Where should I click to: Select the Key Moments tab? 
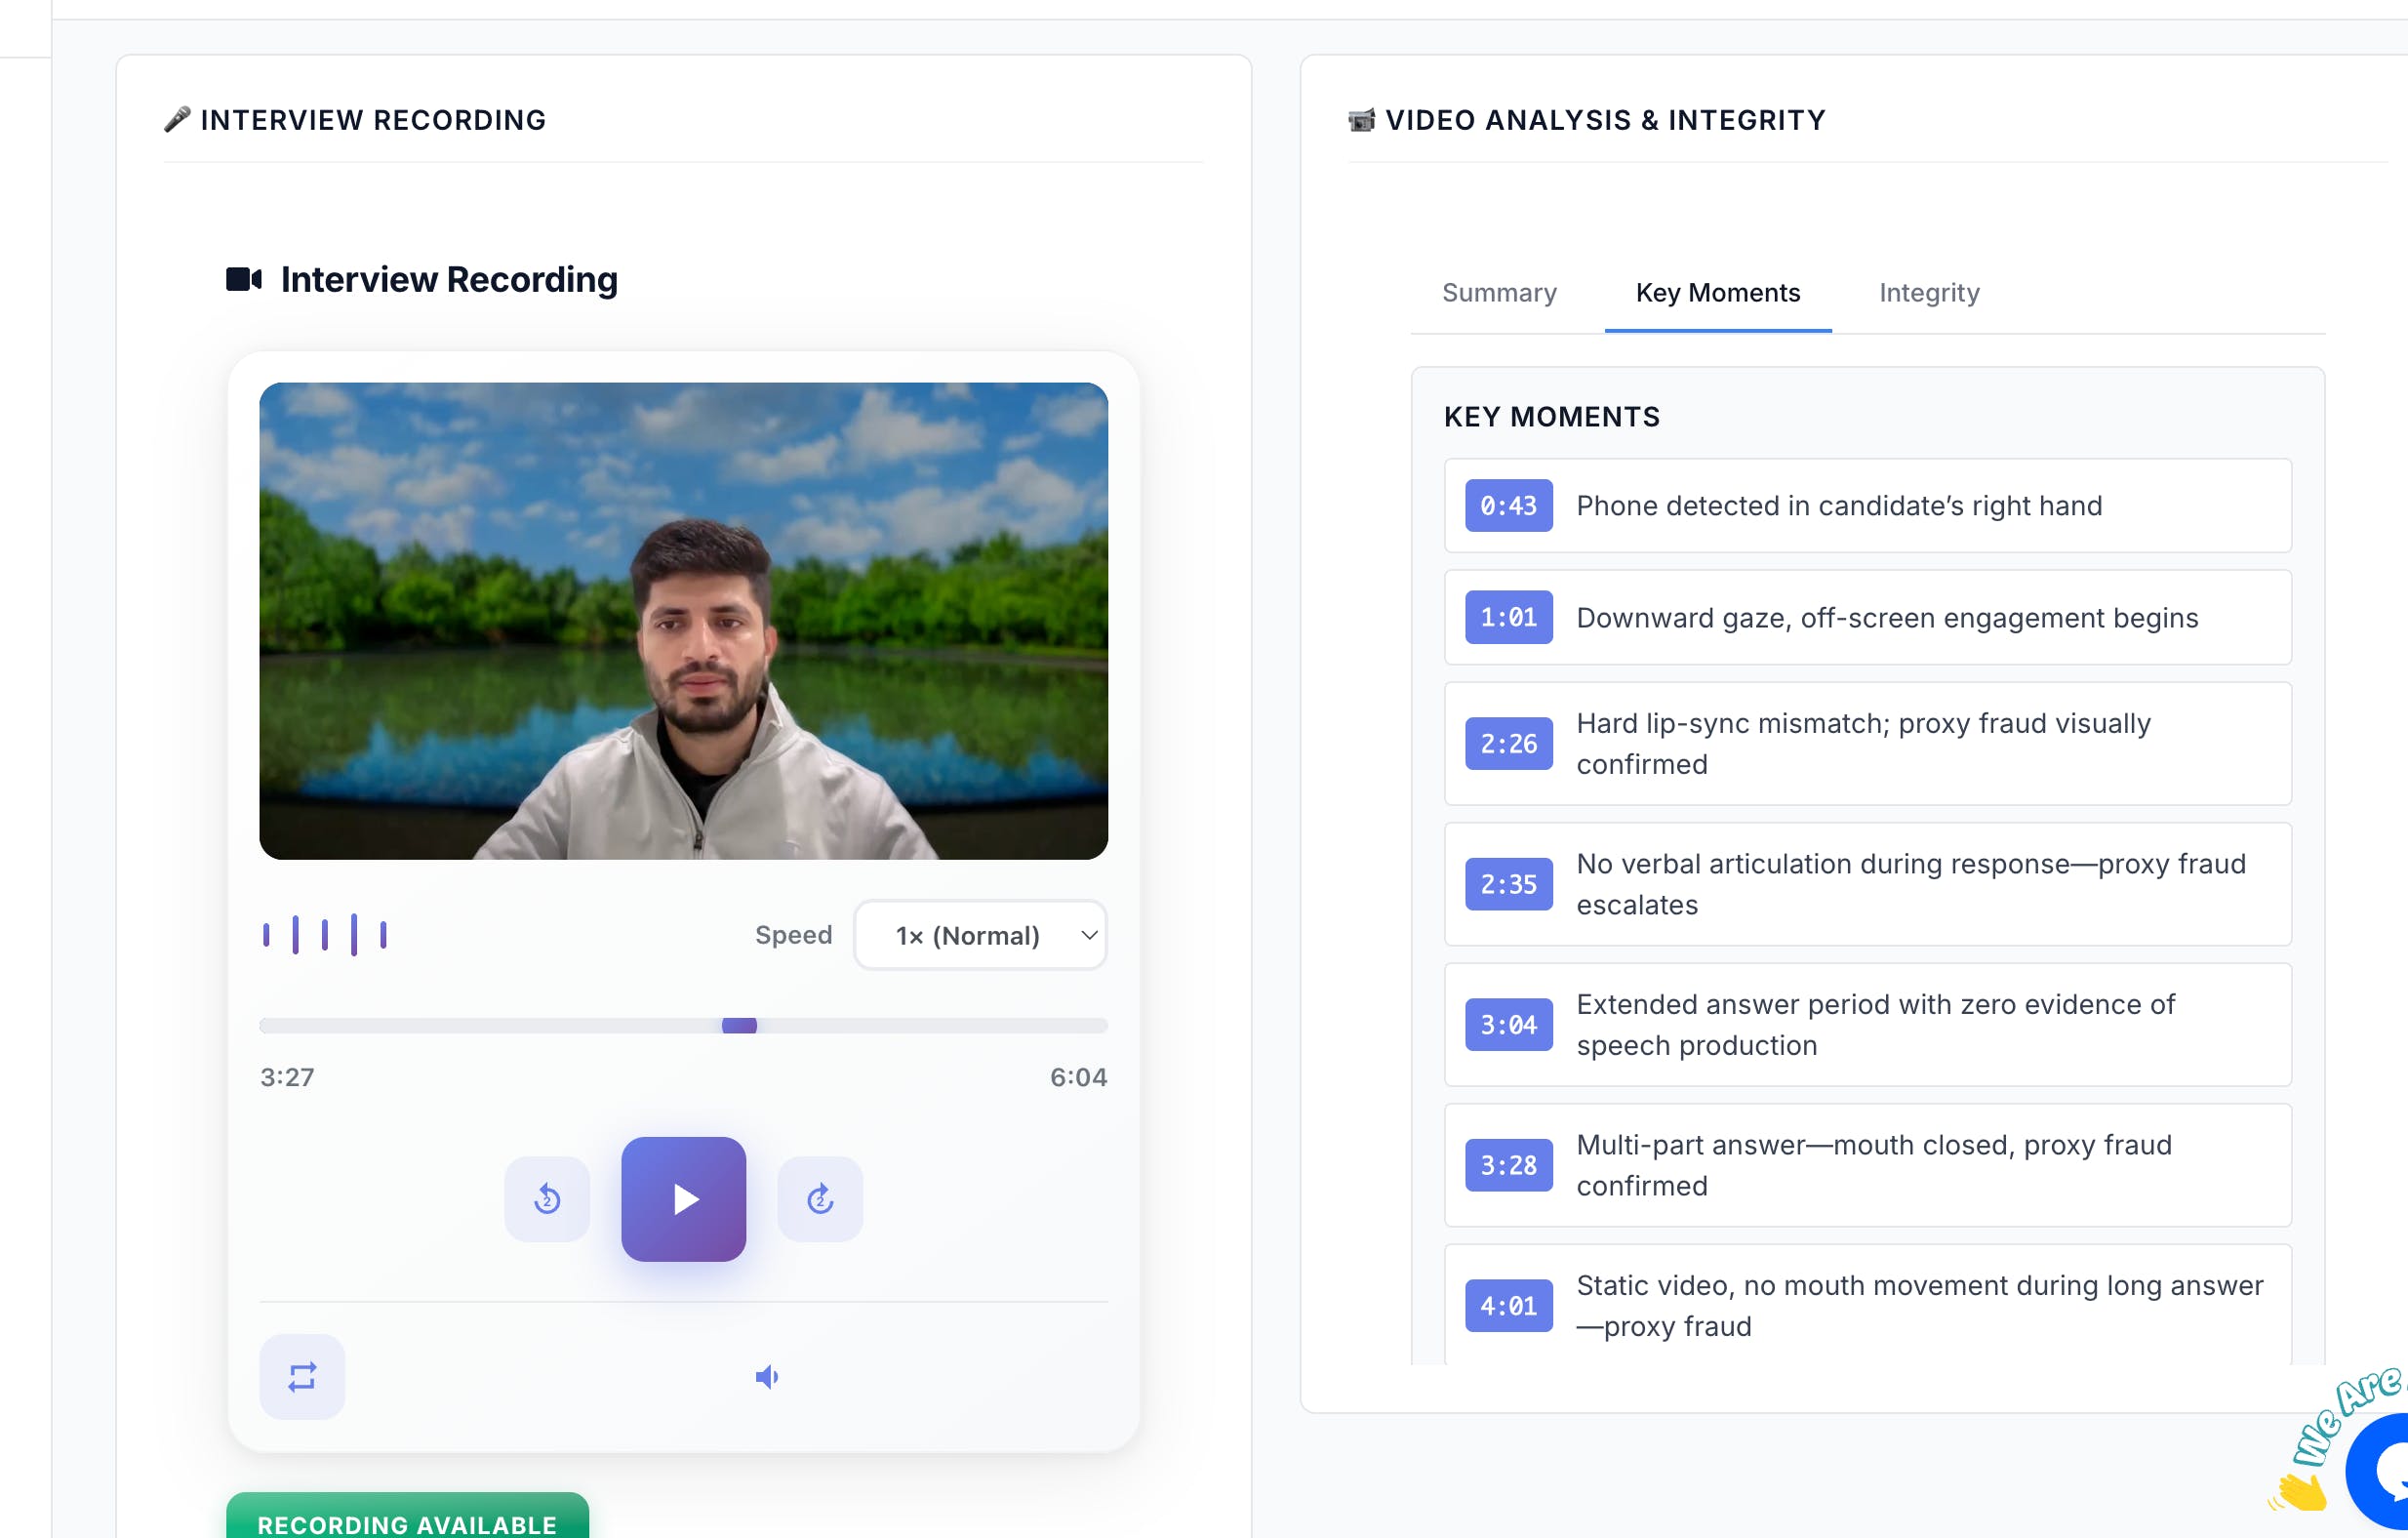tap(1717, 293)
